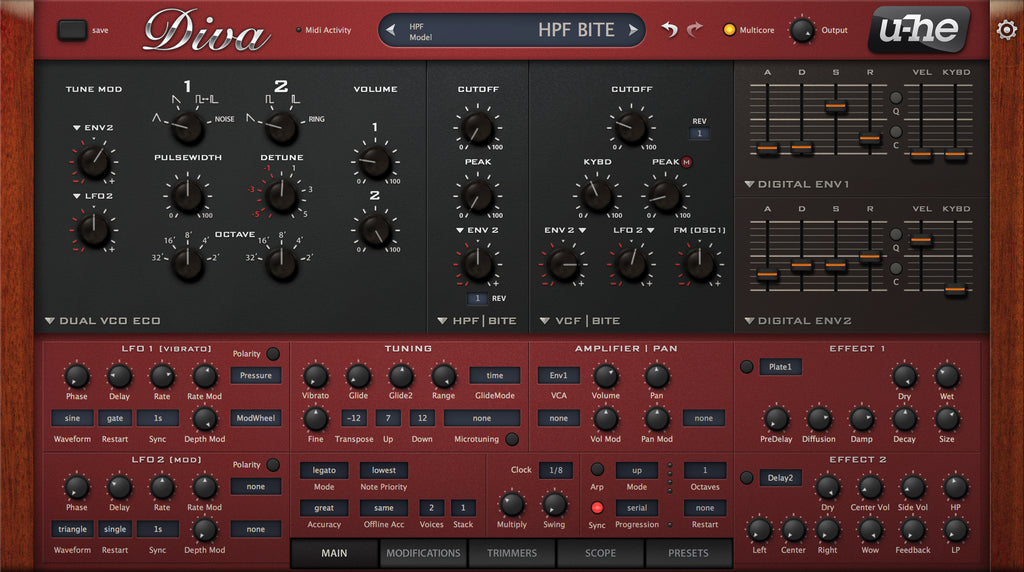Click the Glide knob
1024x572 pixels.
[x=358, y=376]
